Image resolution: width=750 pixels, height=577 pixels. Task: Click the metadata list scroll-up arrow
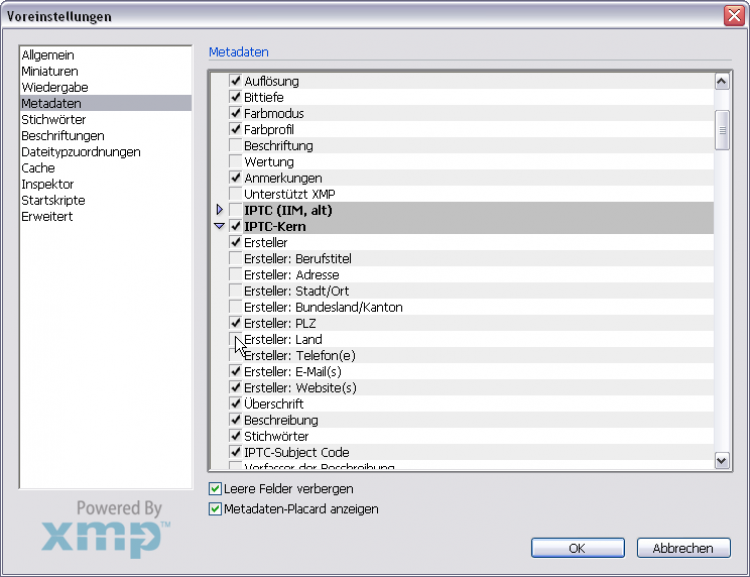coord(722,82)
